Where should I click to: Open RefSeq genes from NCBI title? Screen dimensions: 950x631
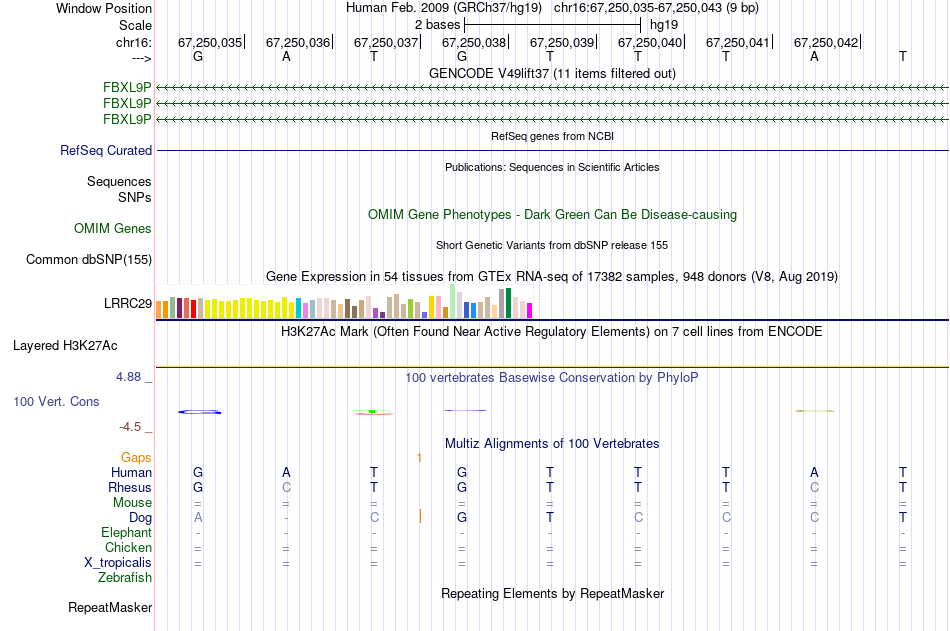(552, 136)
